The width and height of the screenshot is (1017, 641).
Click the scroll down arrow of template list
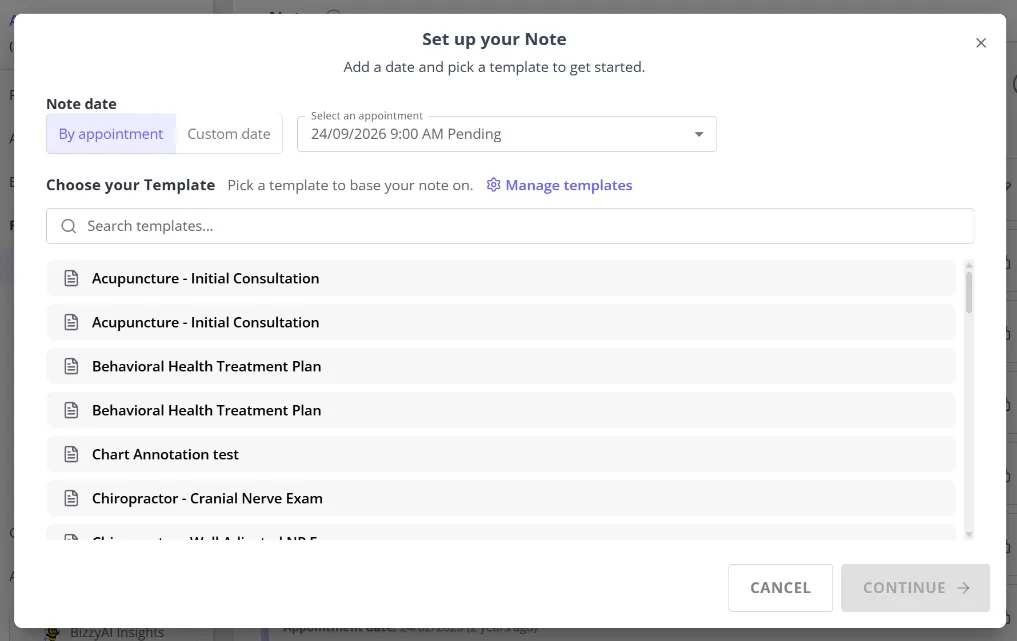coord(969,535)
